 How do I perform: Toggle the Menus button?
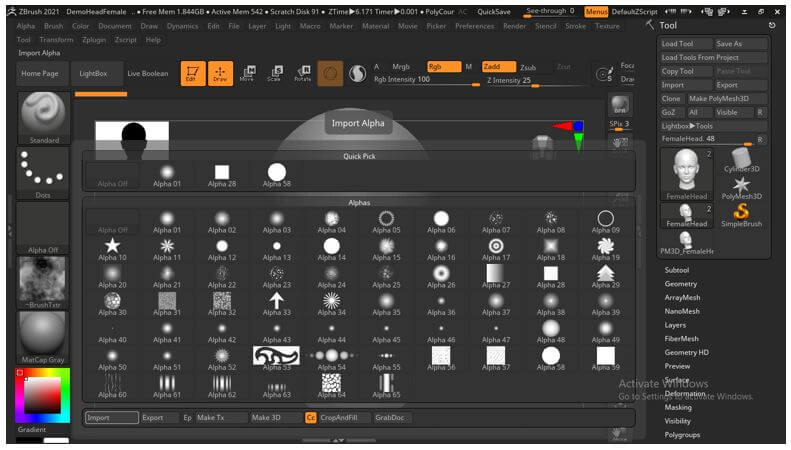tap(596, 11)
